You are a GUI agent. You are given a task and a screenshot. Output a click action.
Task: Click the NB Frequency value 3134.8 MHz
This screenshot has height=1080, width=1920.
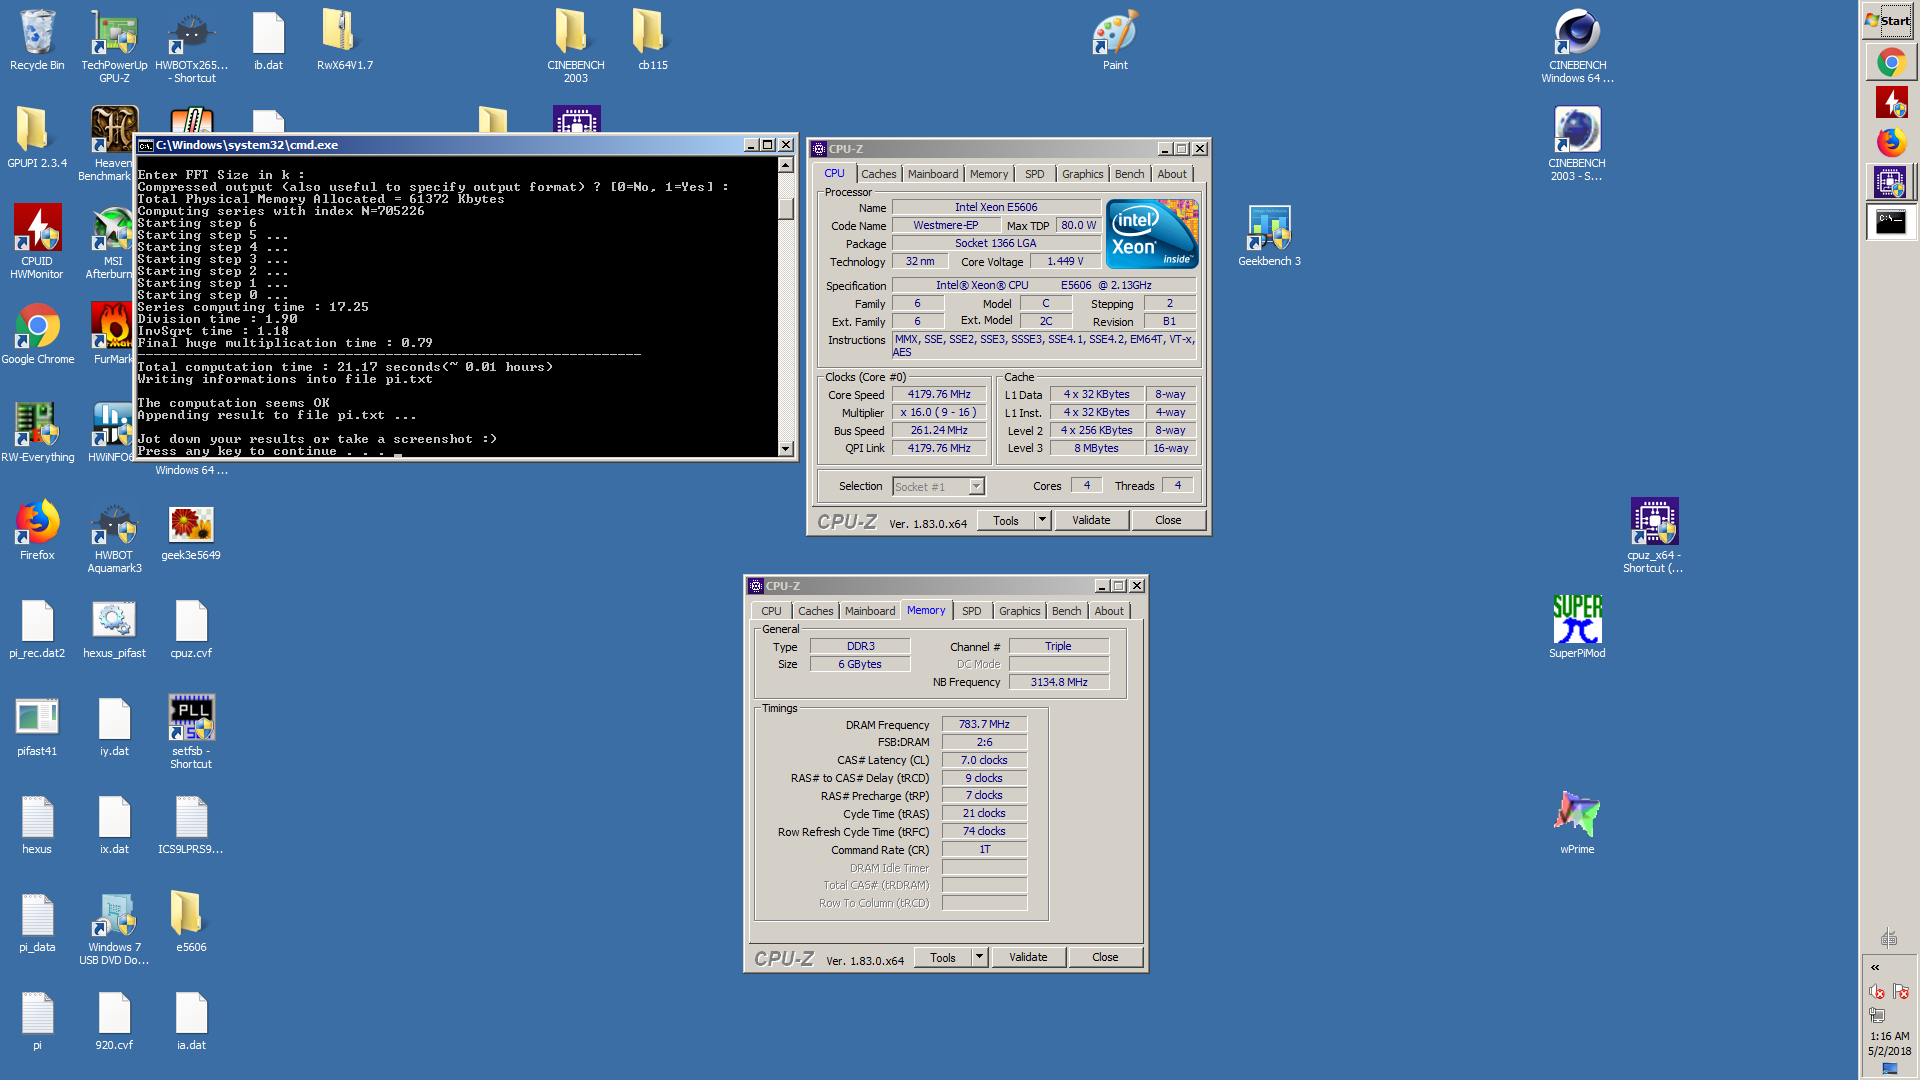(1059, 682)
